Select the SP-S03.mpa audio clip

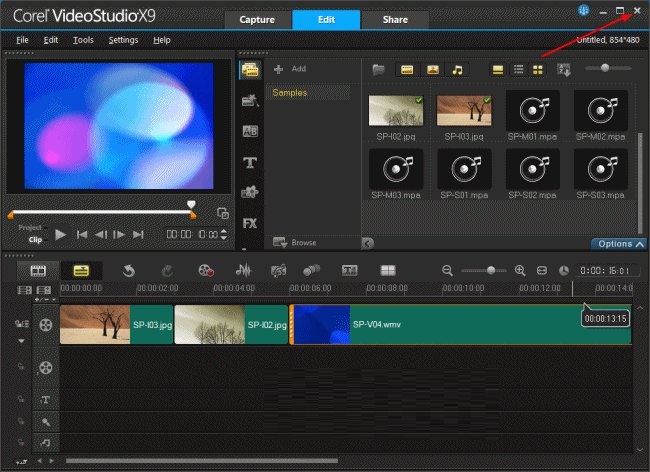click(601, 169)
